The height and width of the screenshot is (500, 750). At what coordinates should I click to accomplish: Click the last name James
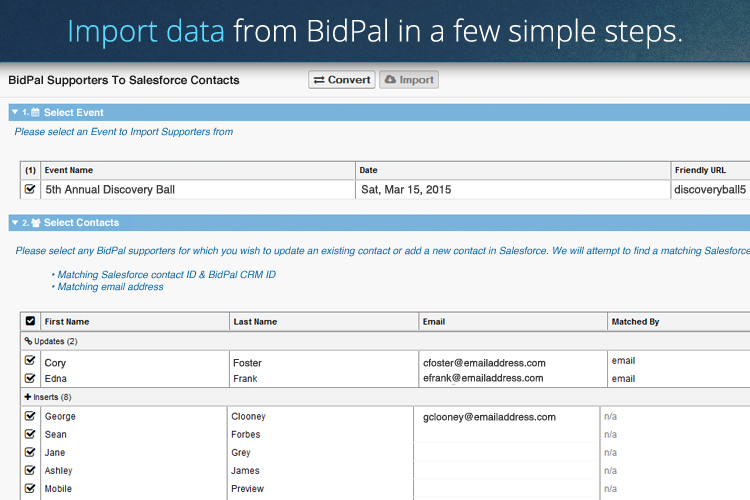point(245,471)
